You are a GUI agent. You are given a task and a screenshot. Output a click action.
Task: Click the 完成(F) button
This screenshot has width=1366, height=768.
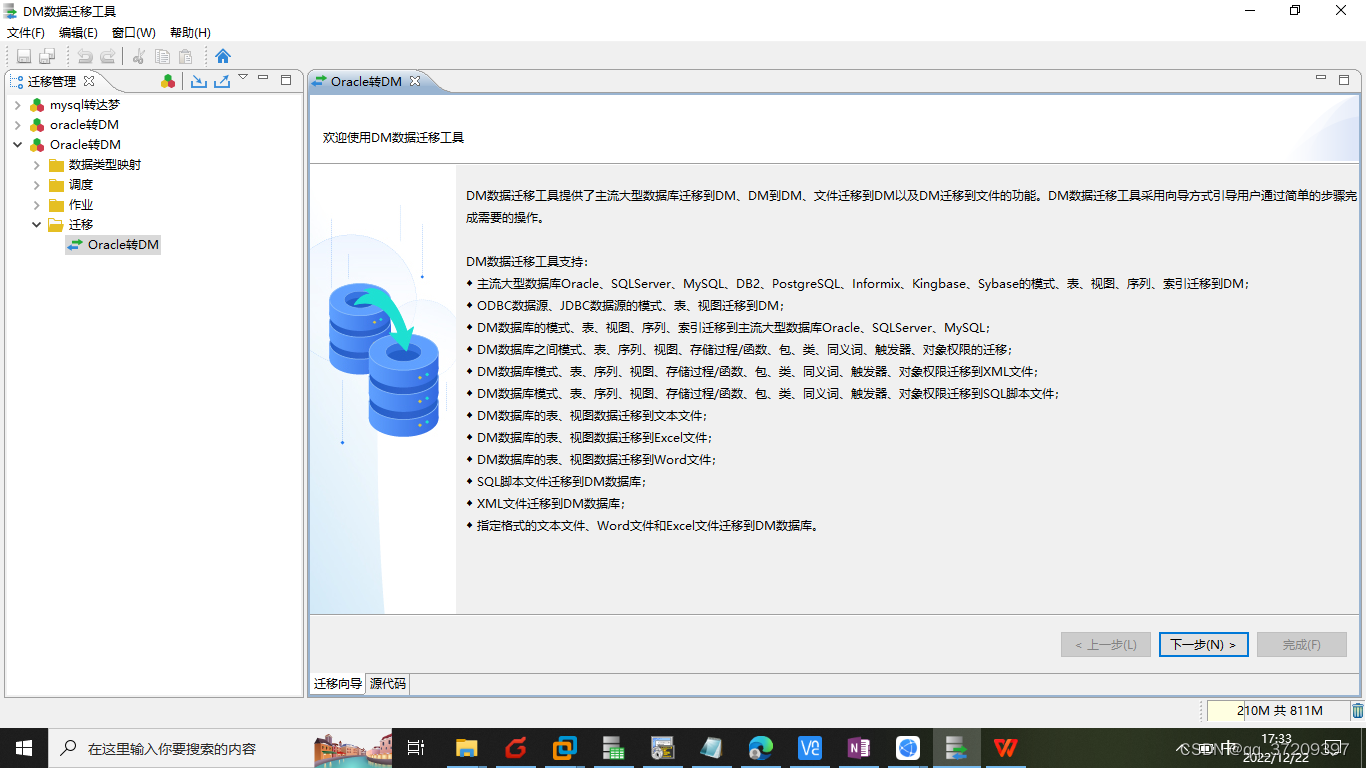tap(1301, 645)
